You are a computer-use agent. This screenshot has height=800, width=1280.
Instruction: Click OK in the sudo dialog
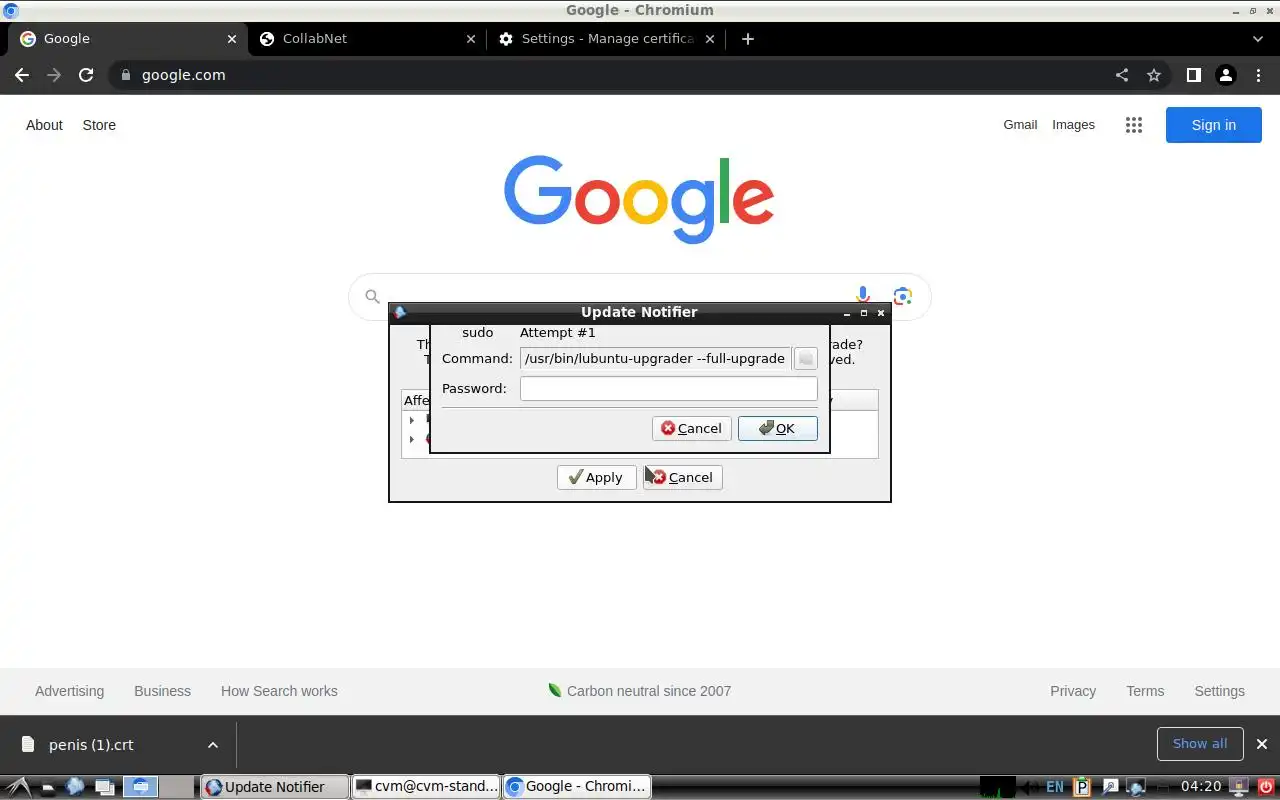(777, 429)
